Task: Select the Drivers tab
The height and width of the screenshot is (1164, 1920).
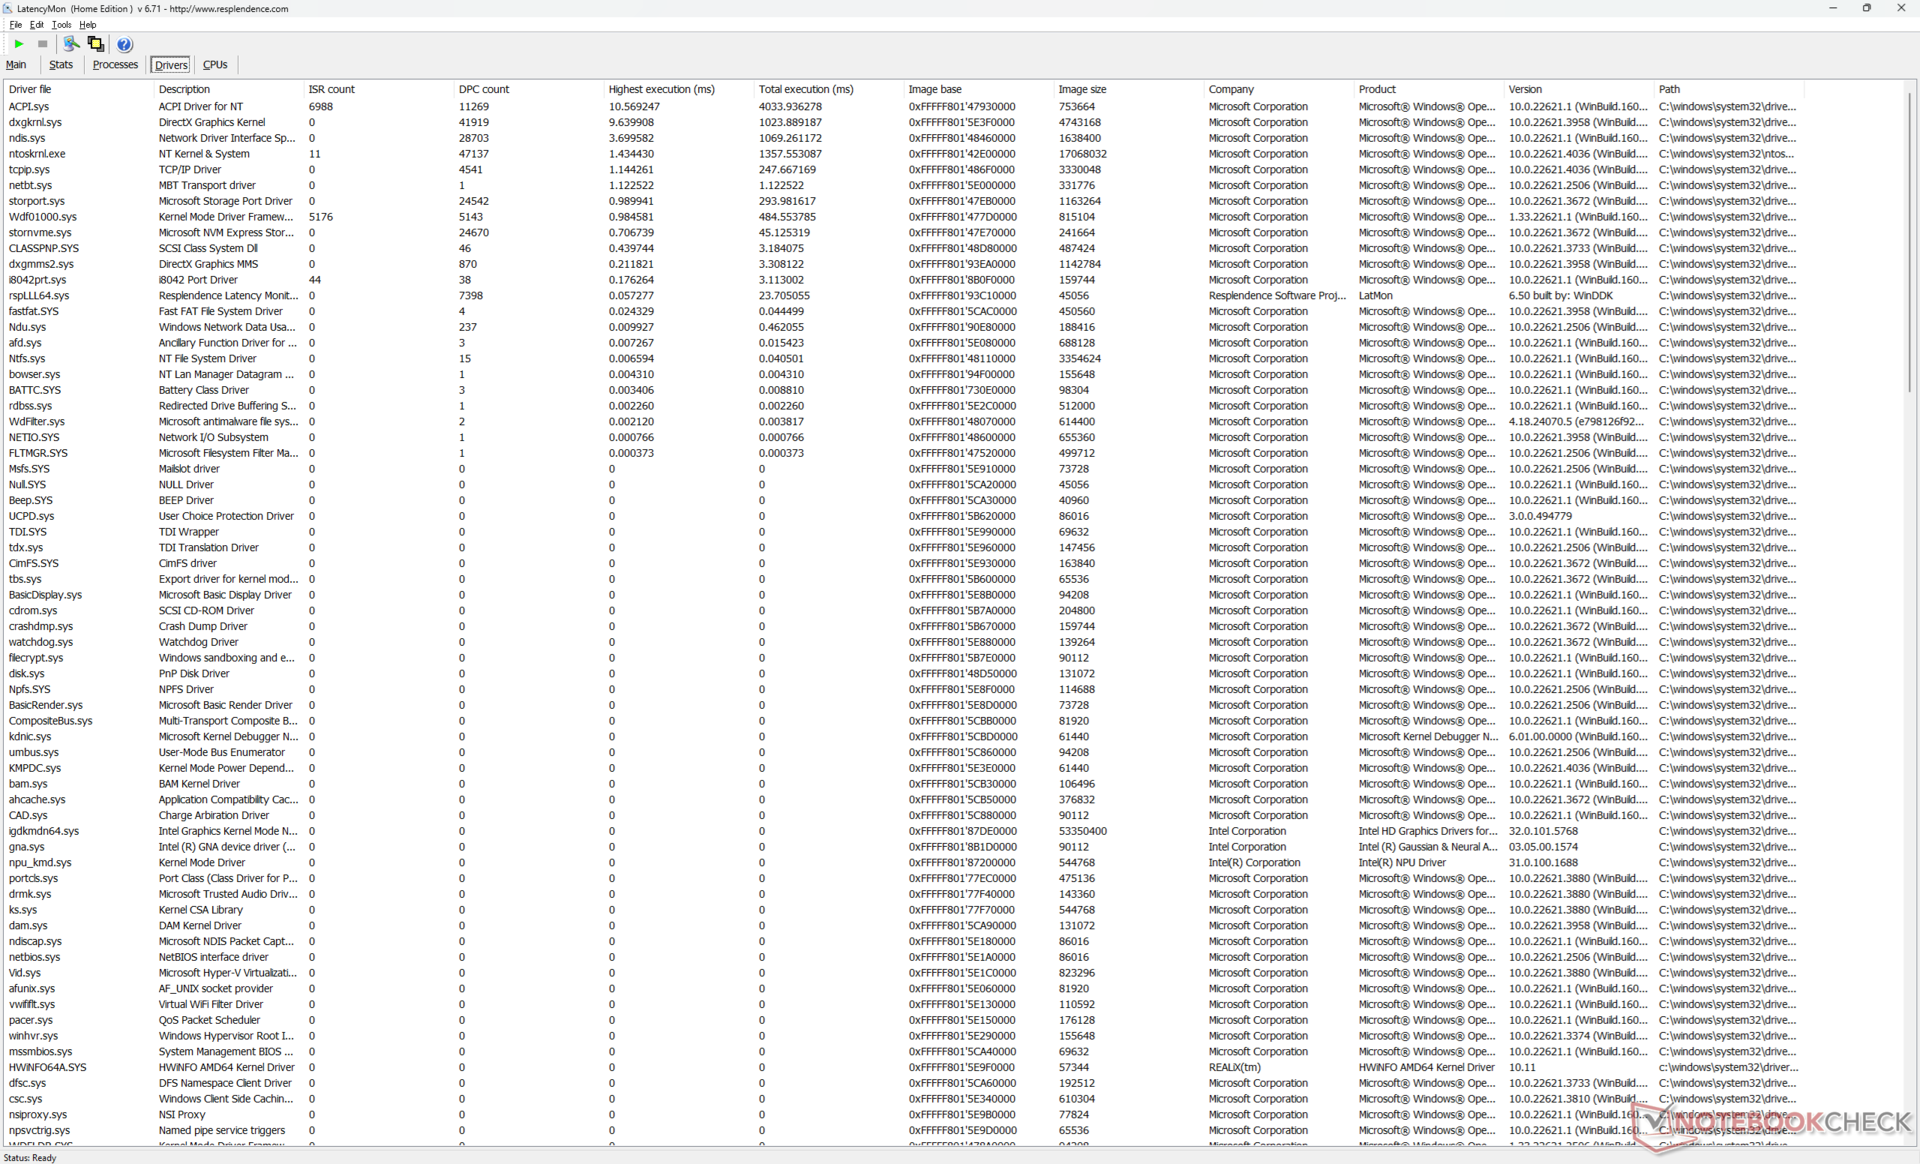Action: [x=171, y=65]
